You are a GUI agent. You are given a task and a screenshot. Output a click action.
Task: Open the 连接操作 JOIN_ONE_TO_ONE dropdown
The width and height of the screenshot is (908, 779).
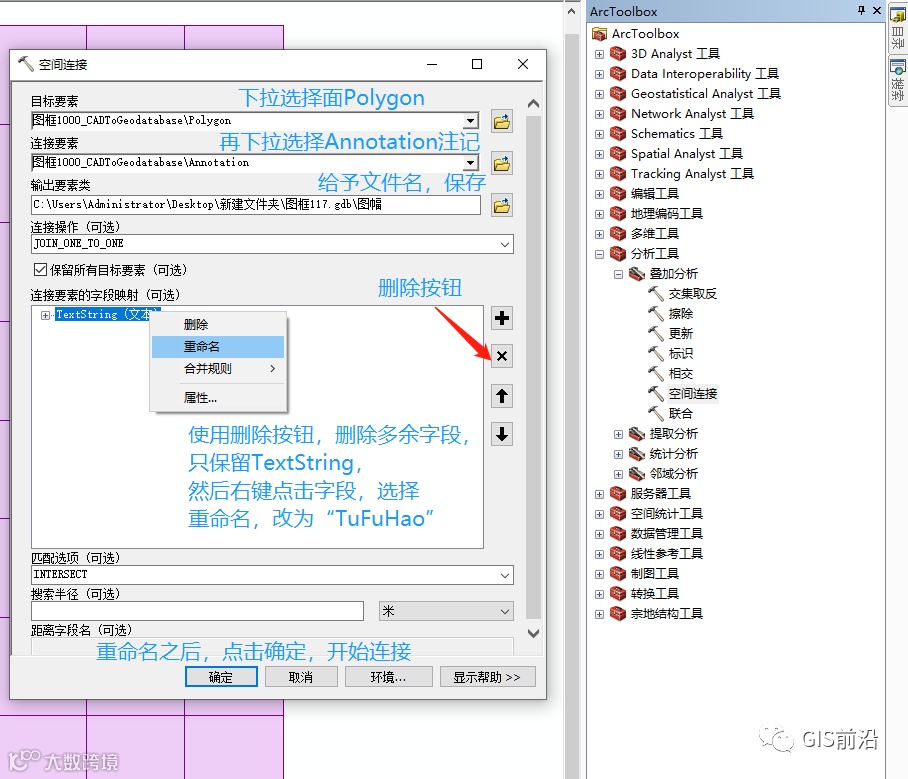click(505, 244)
